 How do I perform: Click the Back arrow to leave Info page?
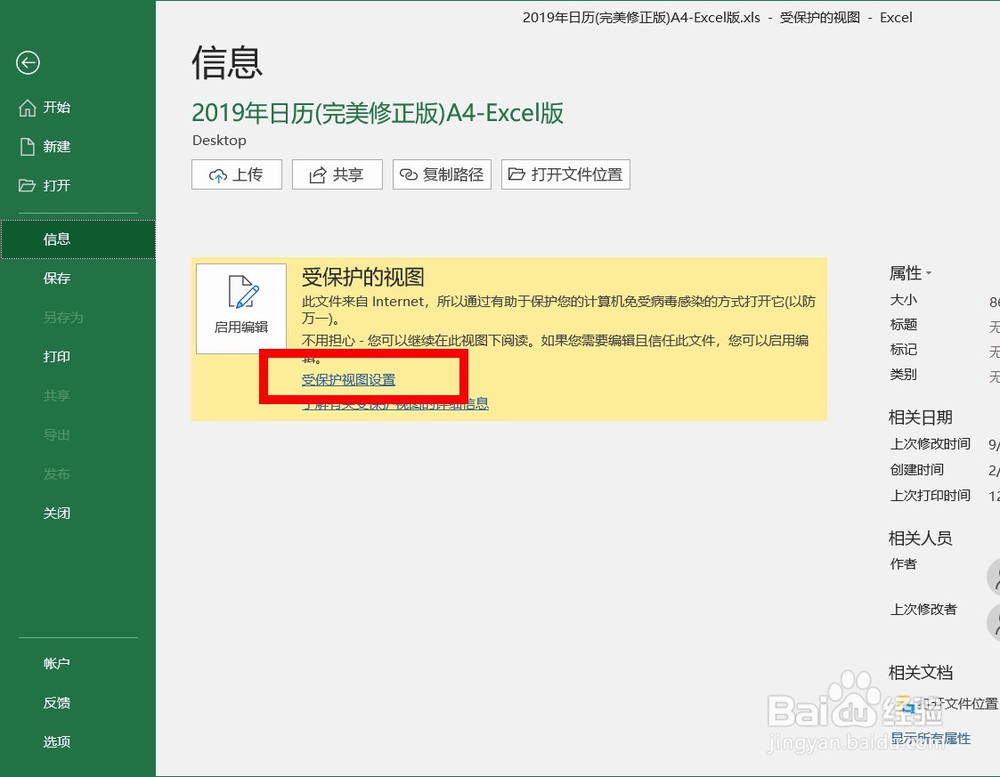point(29,63)
